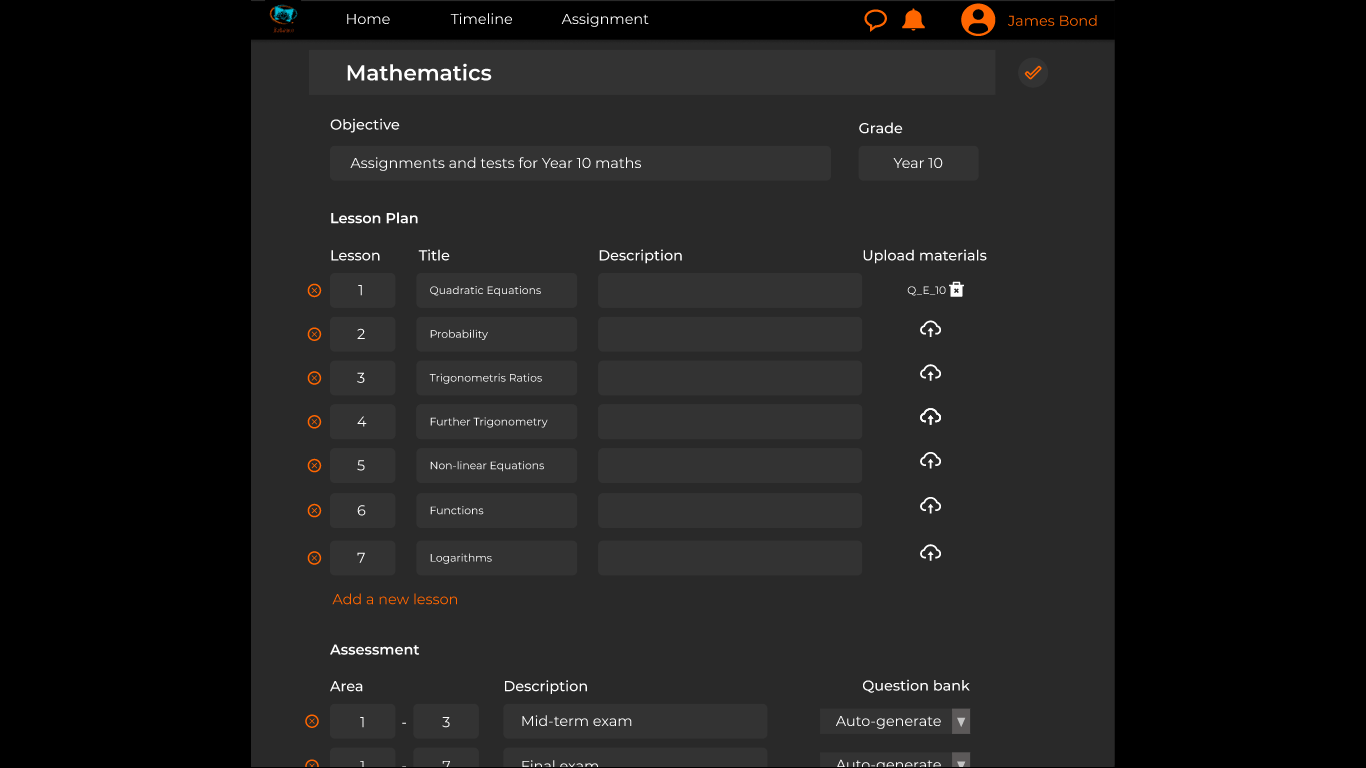Click Add a new lesson link
Viewport: 1366px width, 768px height.
395,599
